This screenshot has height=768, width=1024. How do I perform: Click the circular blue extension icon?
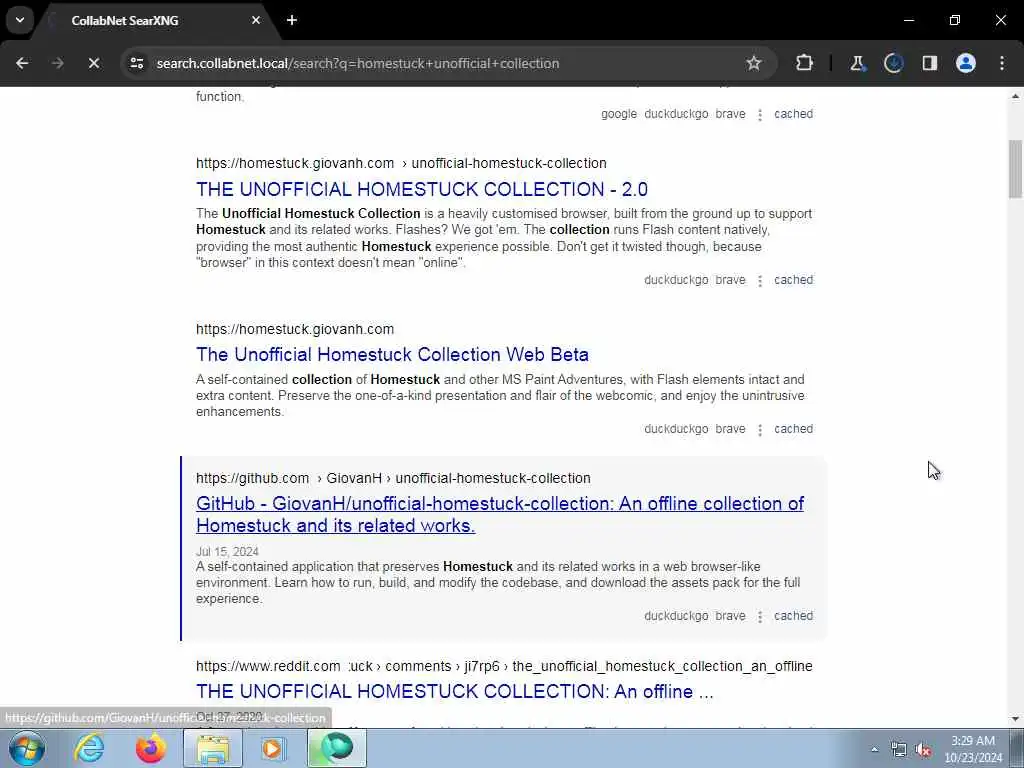point(893,63)
